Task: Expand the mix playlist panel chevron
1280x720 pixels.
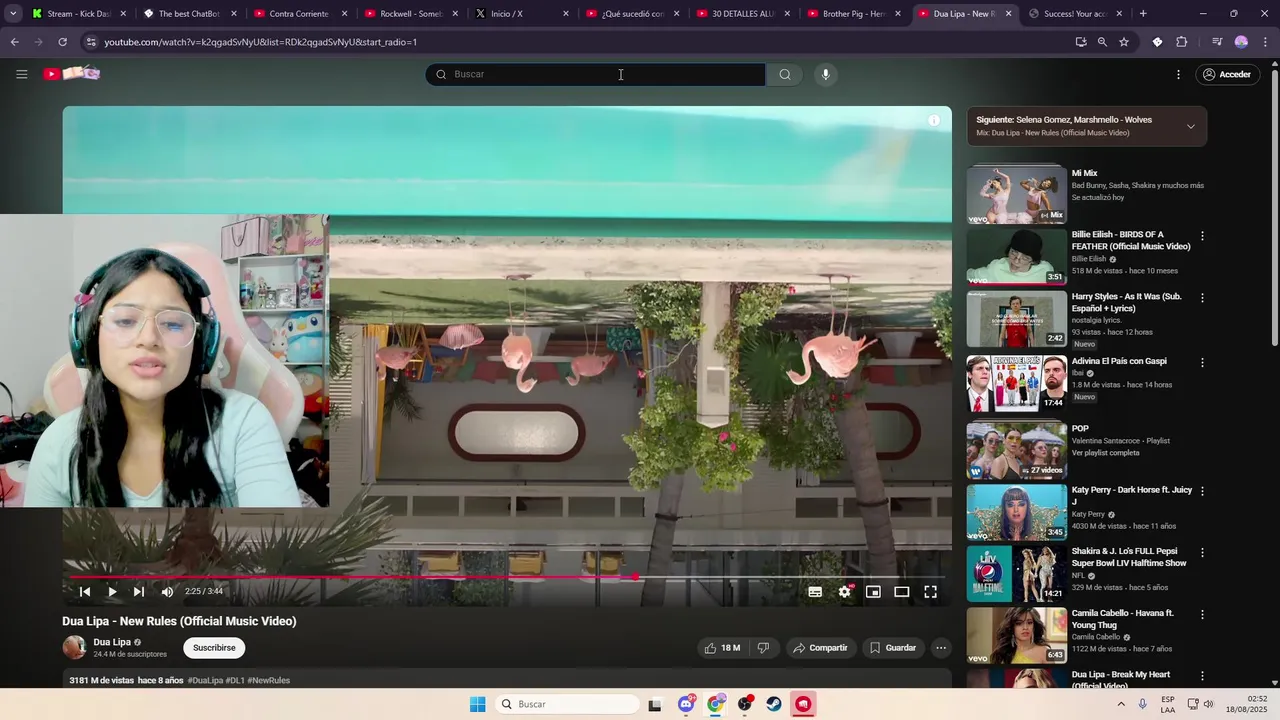Action: coord(1190,126)
